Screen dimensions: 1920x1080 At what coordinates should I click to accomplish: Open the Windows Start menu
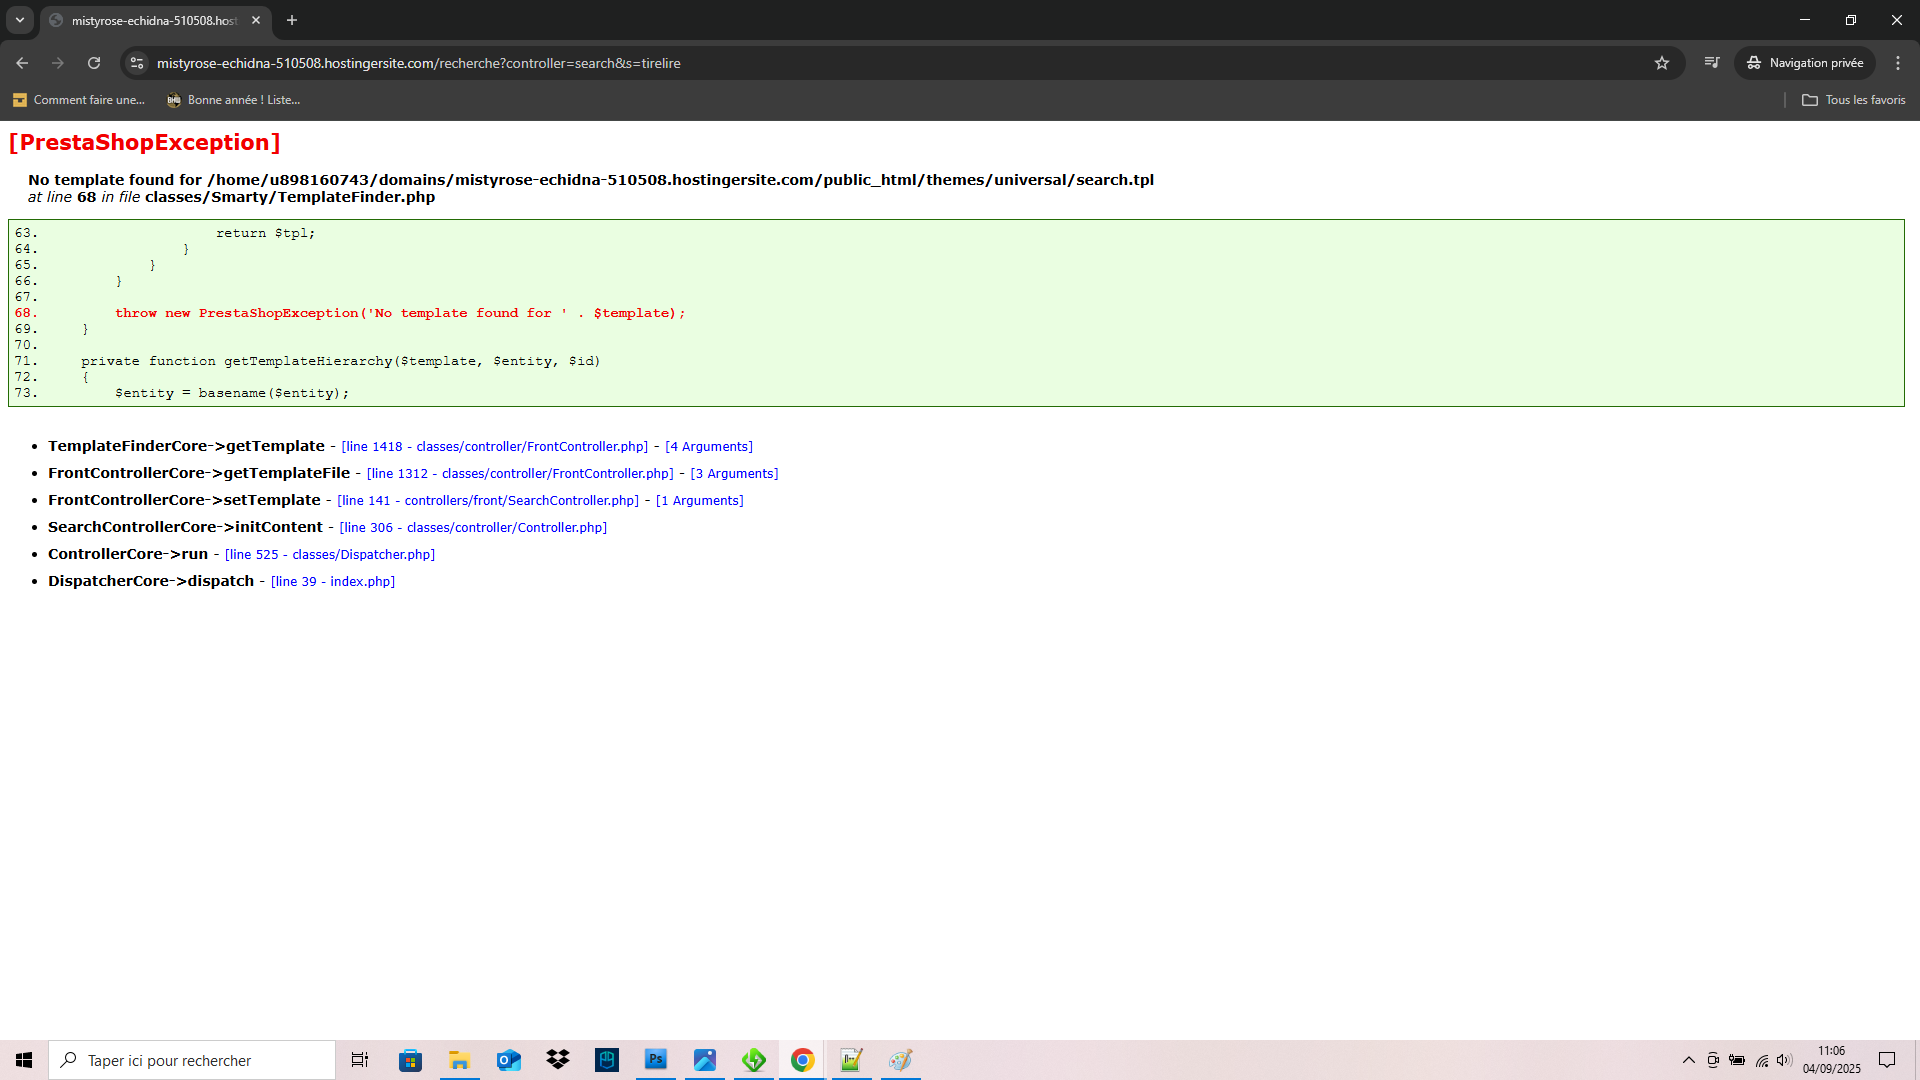pyautogui.click(x=24, y=1060)
